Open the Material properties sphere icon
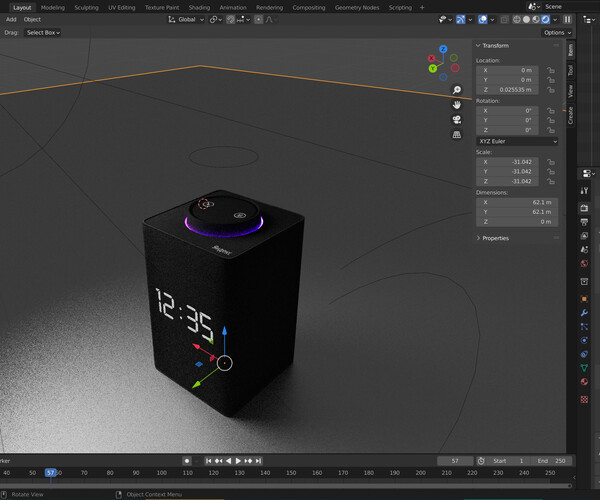Screen dimensions: 600x500 click(584, 381)
